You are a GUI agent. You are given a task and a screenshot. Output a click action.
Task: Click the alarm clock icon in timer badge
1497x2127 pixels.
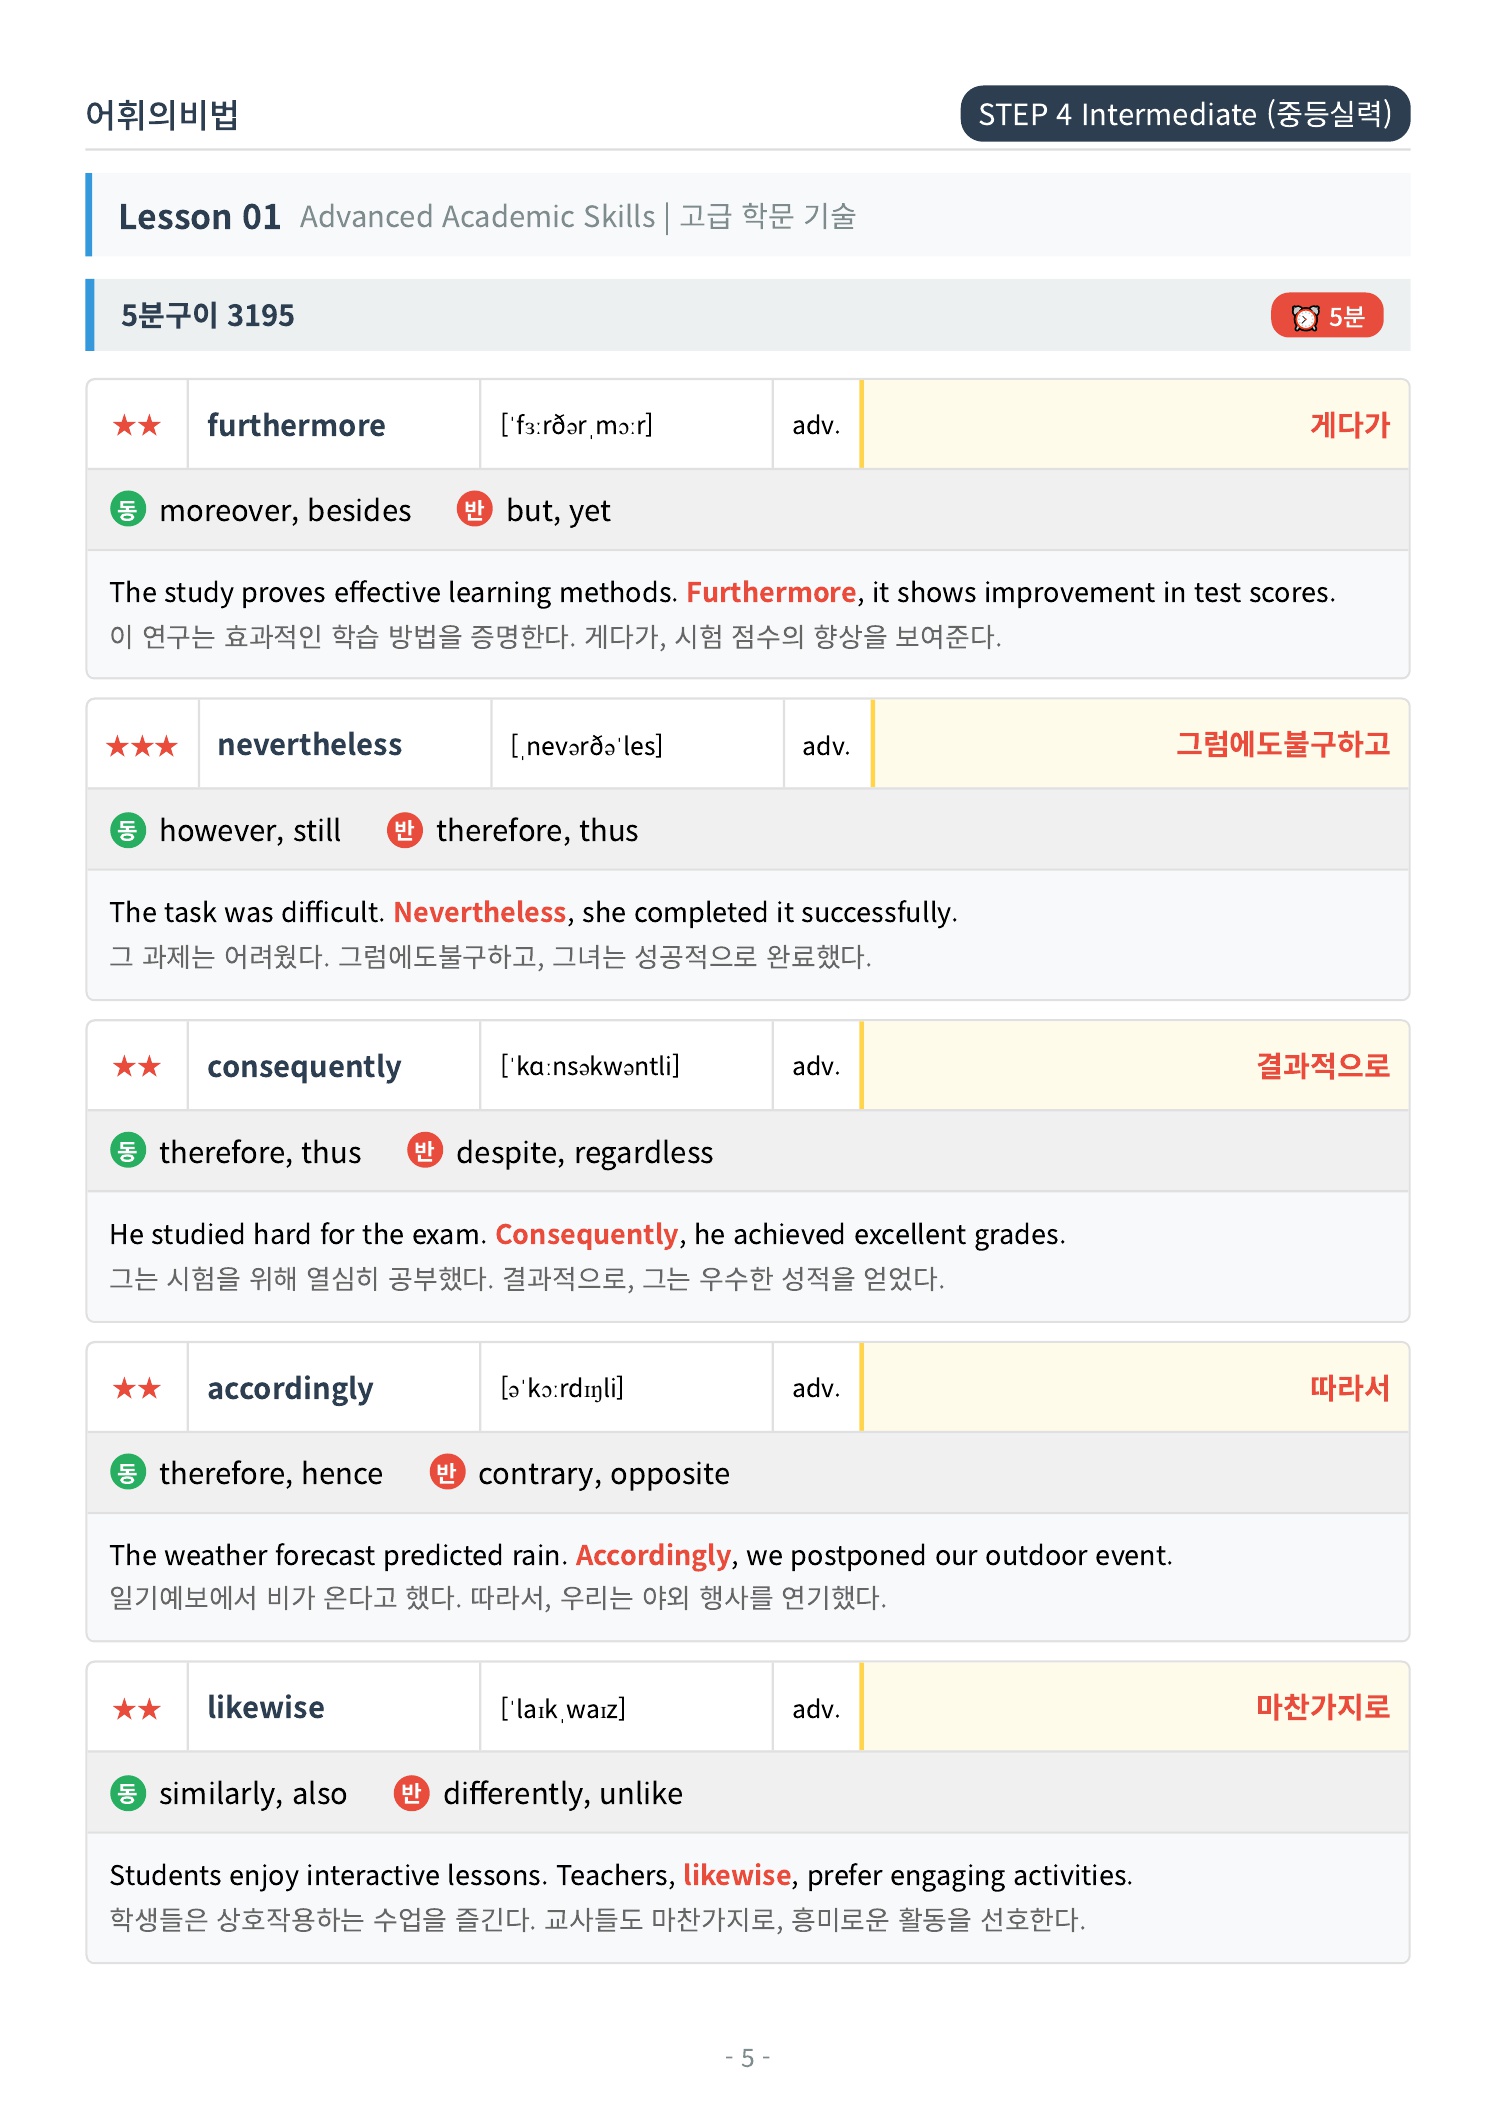[x=1305, y=317]
